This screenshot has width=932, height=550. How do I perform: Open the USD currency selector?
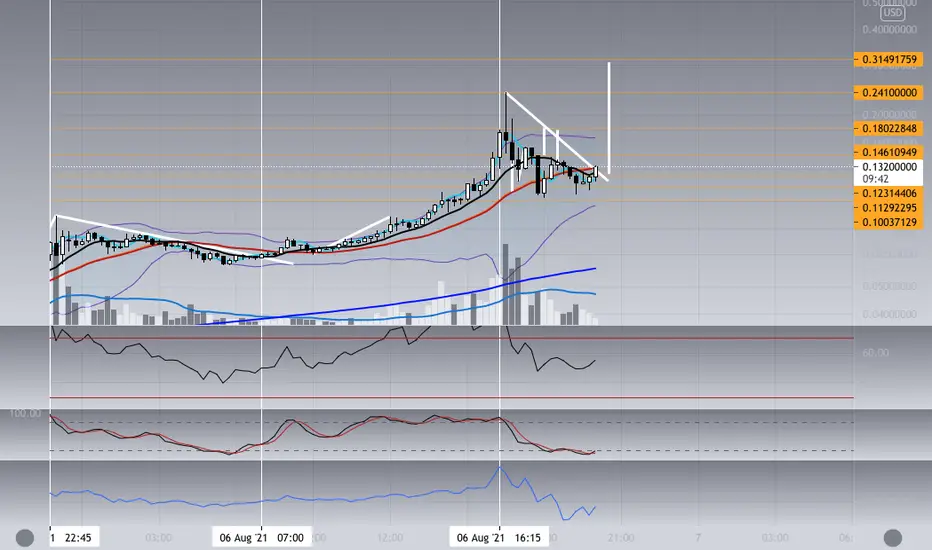(892, 12)
